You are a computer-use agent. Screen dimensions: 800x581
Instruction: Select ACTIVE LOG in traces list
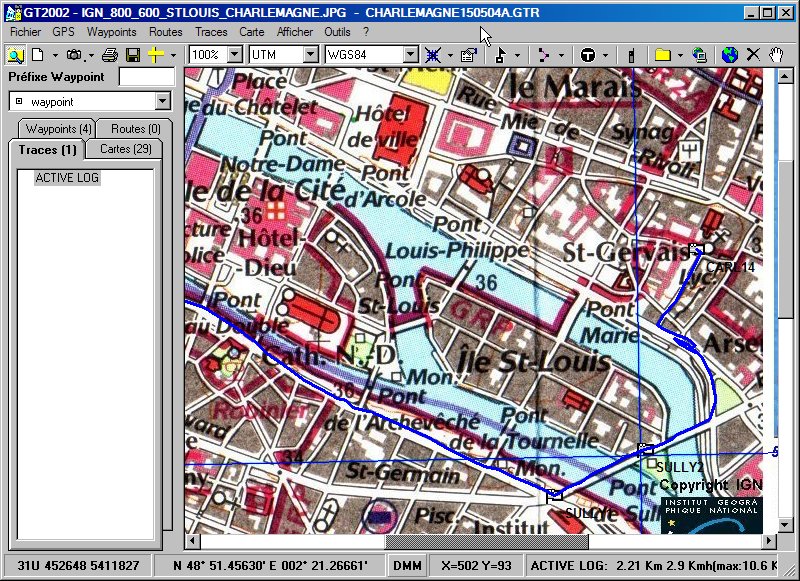pos(67,178)
